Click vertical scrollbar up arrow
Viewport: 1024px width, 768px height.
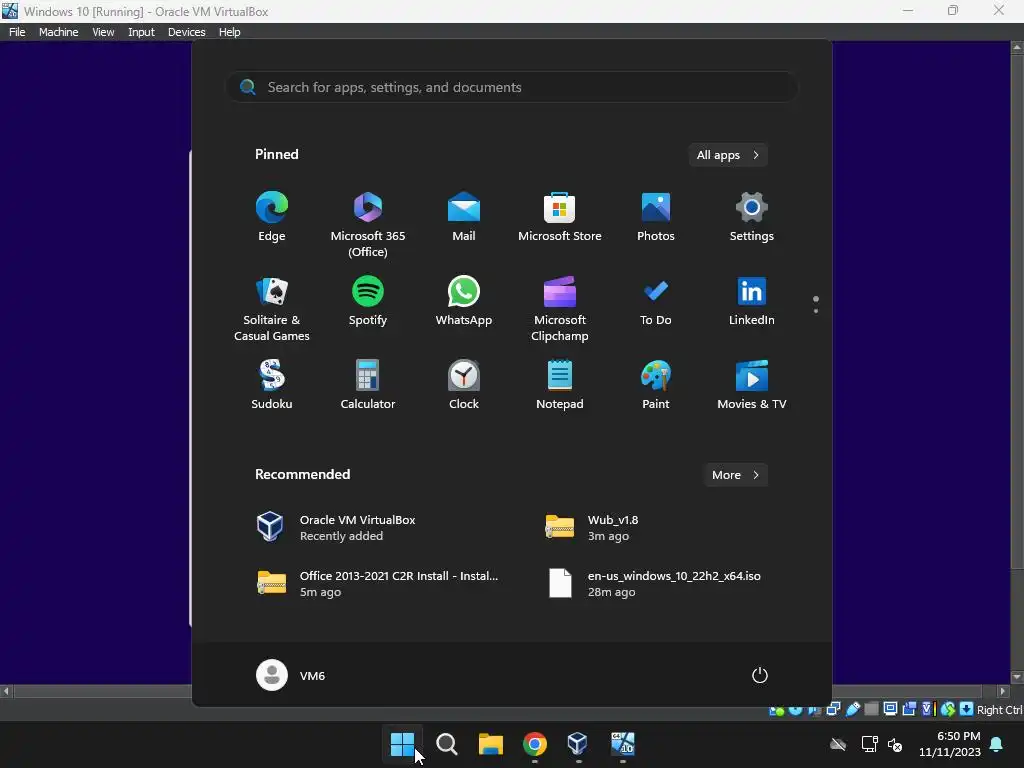click(1017, 48)
